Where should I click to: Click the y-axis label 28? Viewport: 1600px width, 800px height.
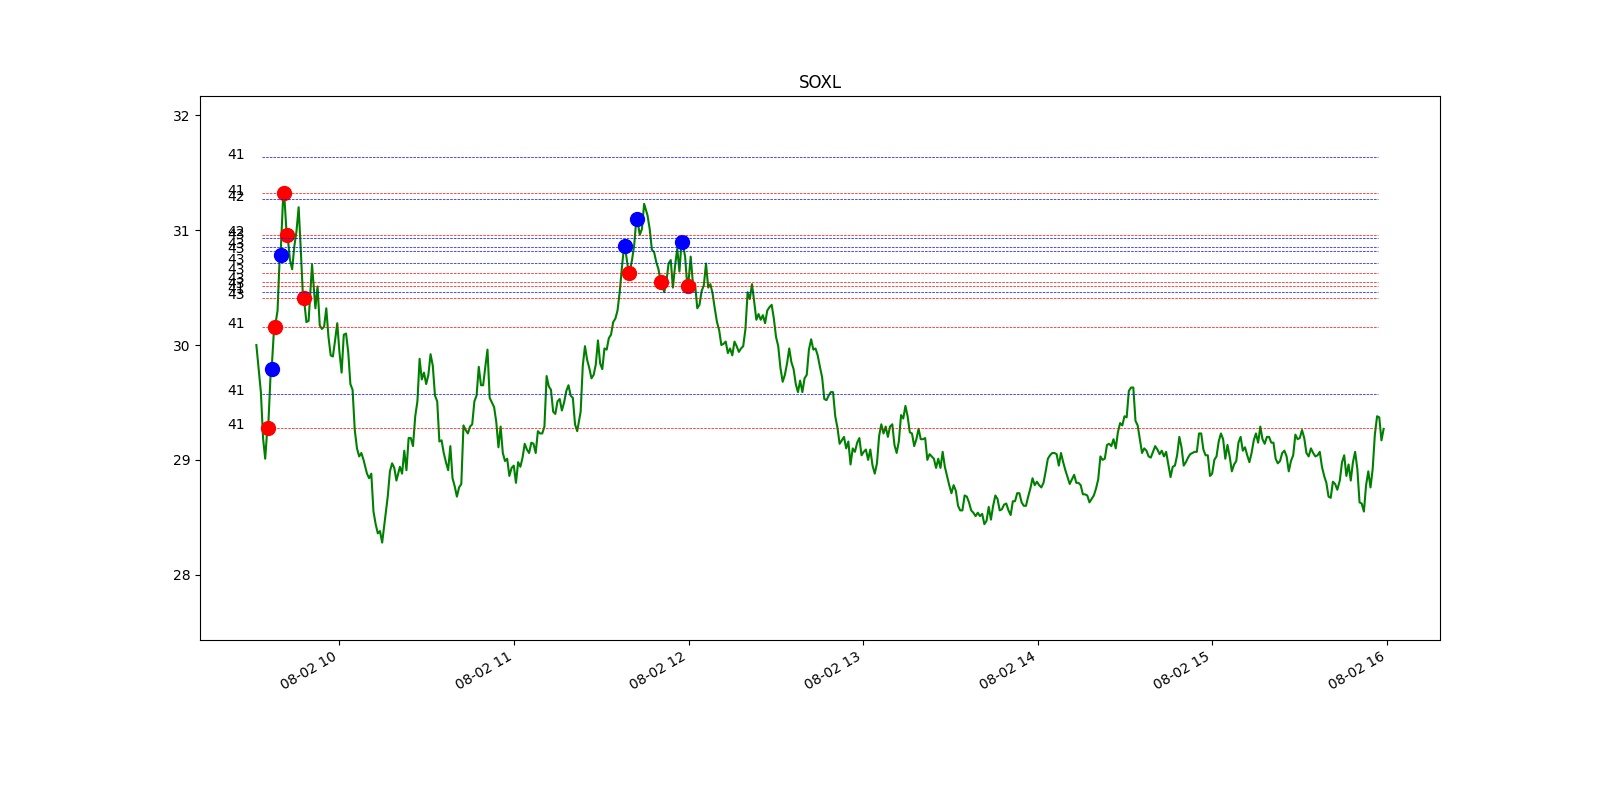181,575
